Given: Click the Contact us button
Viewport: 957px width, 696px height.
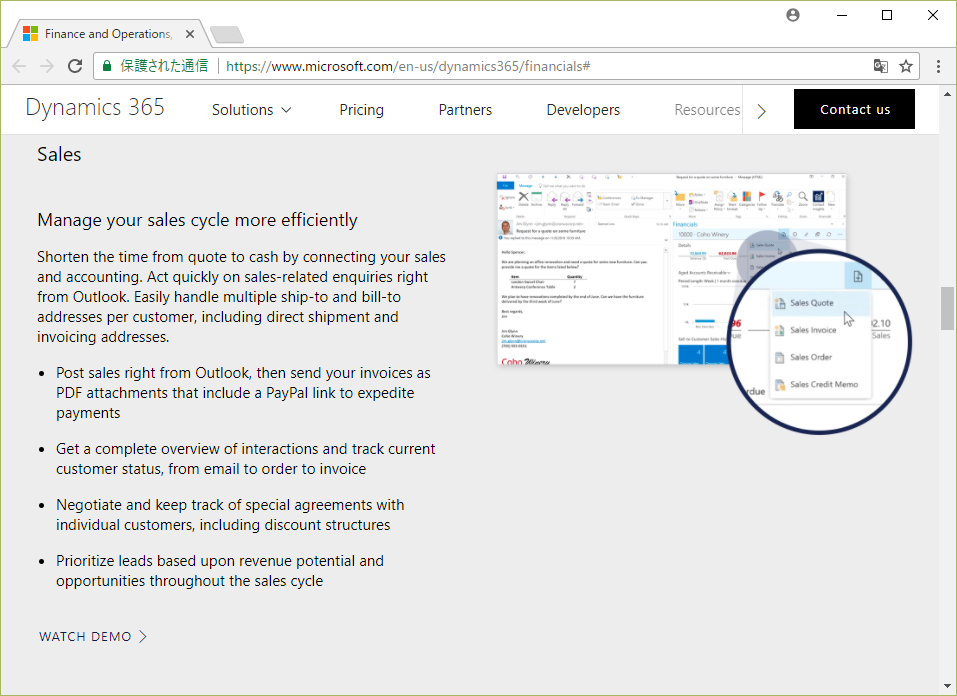Looking at the screenshot, I should [x=854, y=109].
